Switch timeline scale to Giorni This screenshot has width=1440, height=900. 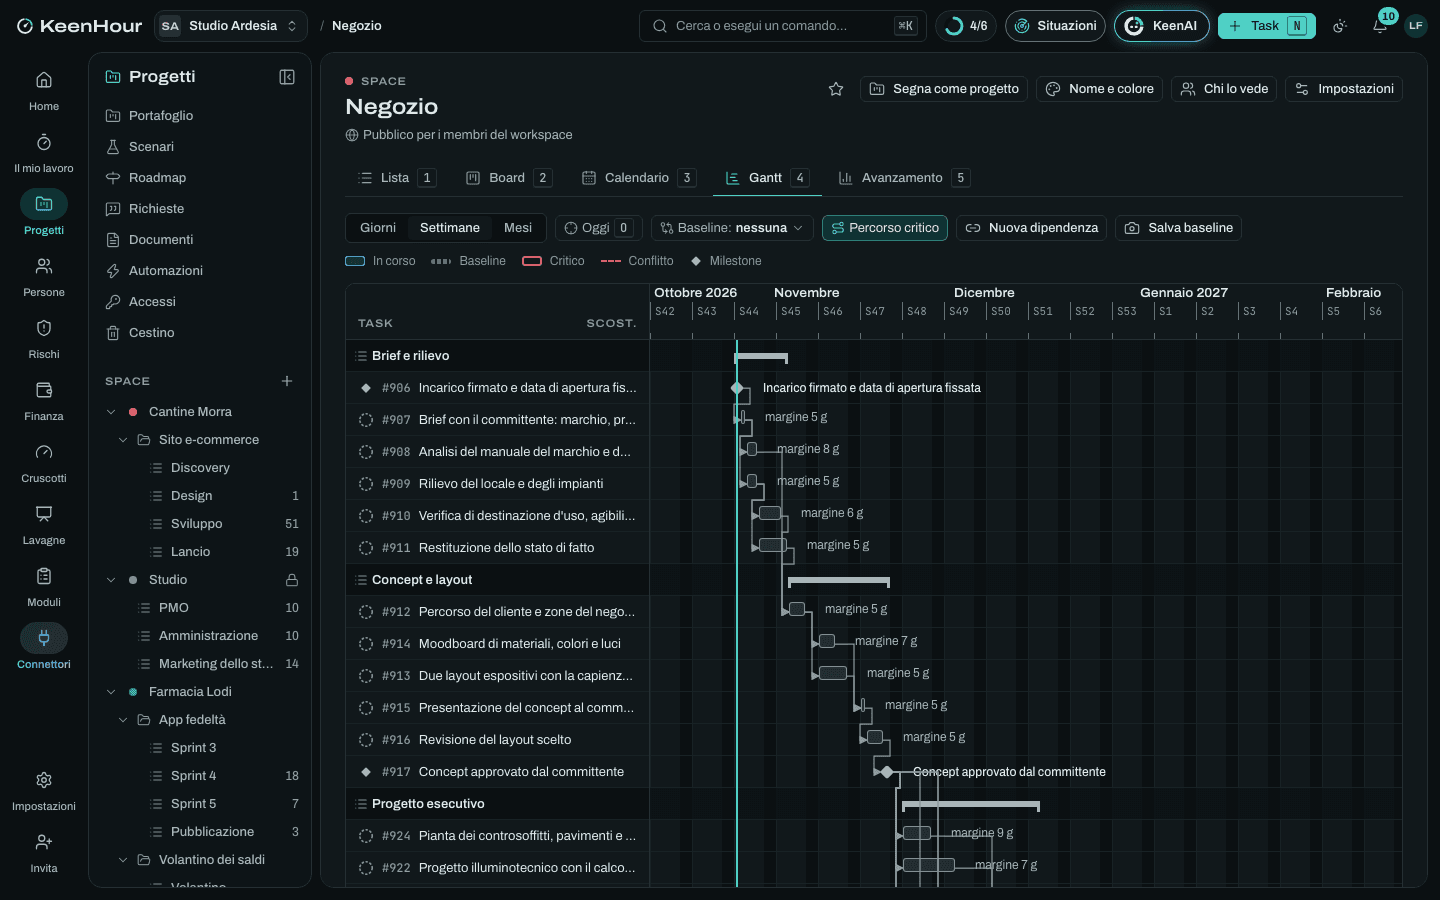(378, 228)
